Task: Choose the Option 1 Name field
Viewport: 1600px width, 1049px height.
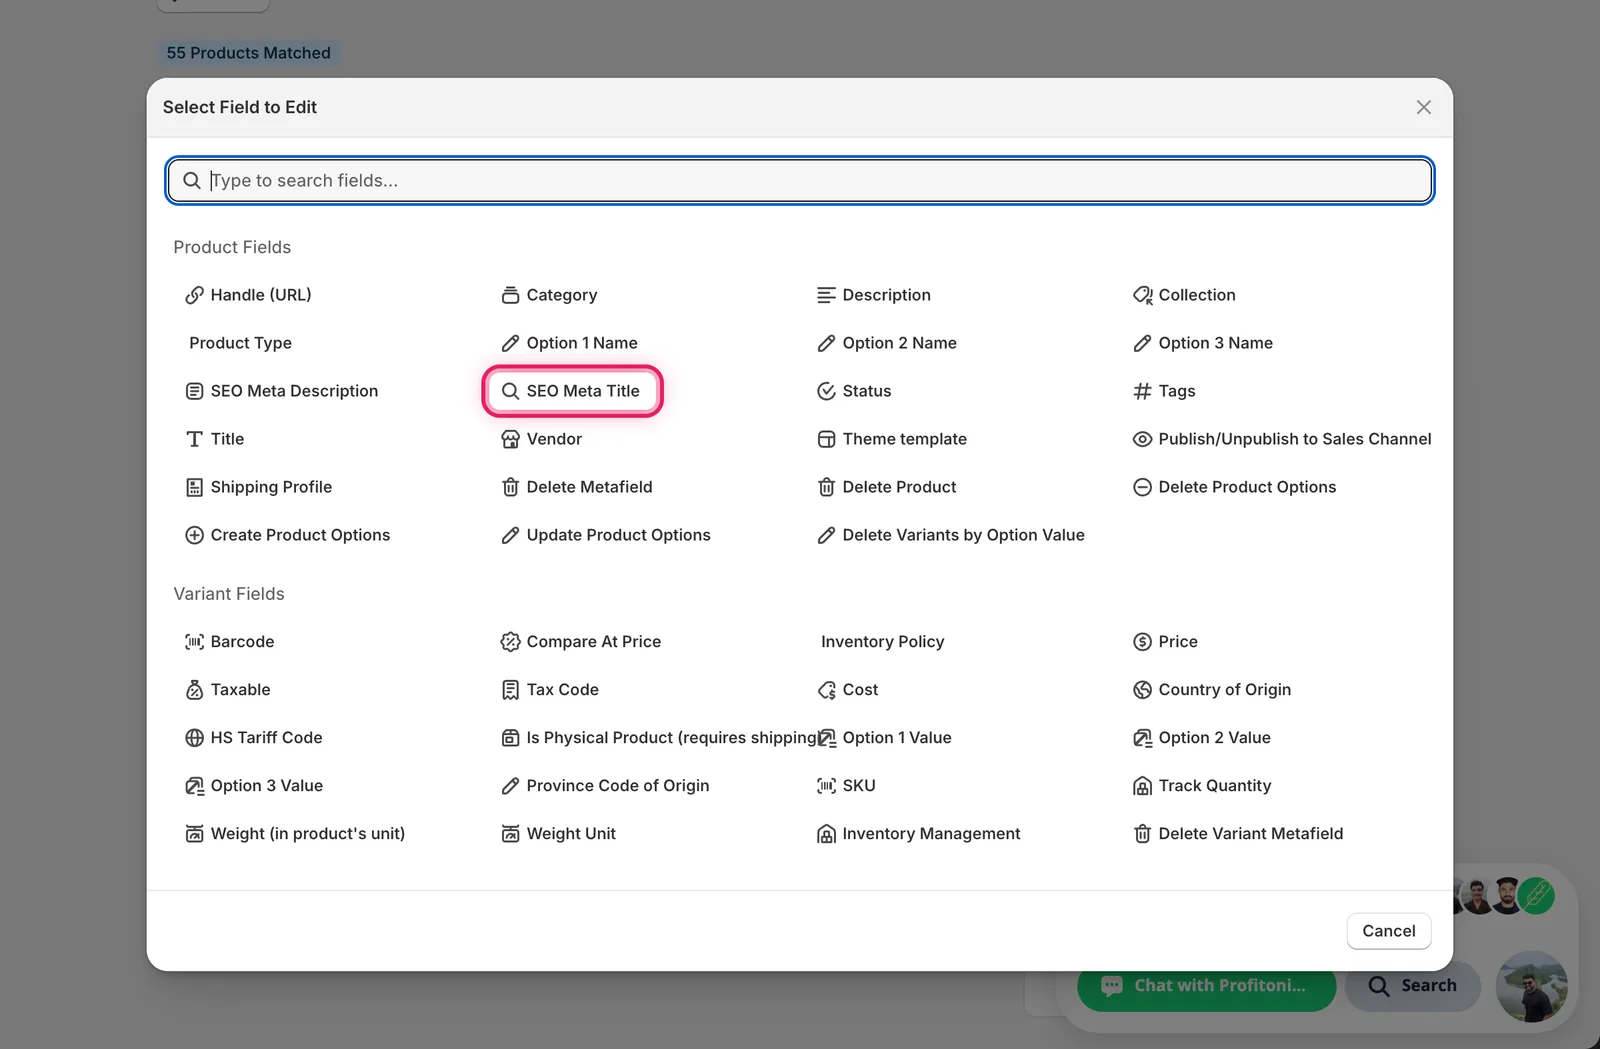Action: point(569,343)
